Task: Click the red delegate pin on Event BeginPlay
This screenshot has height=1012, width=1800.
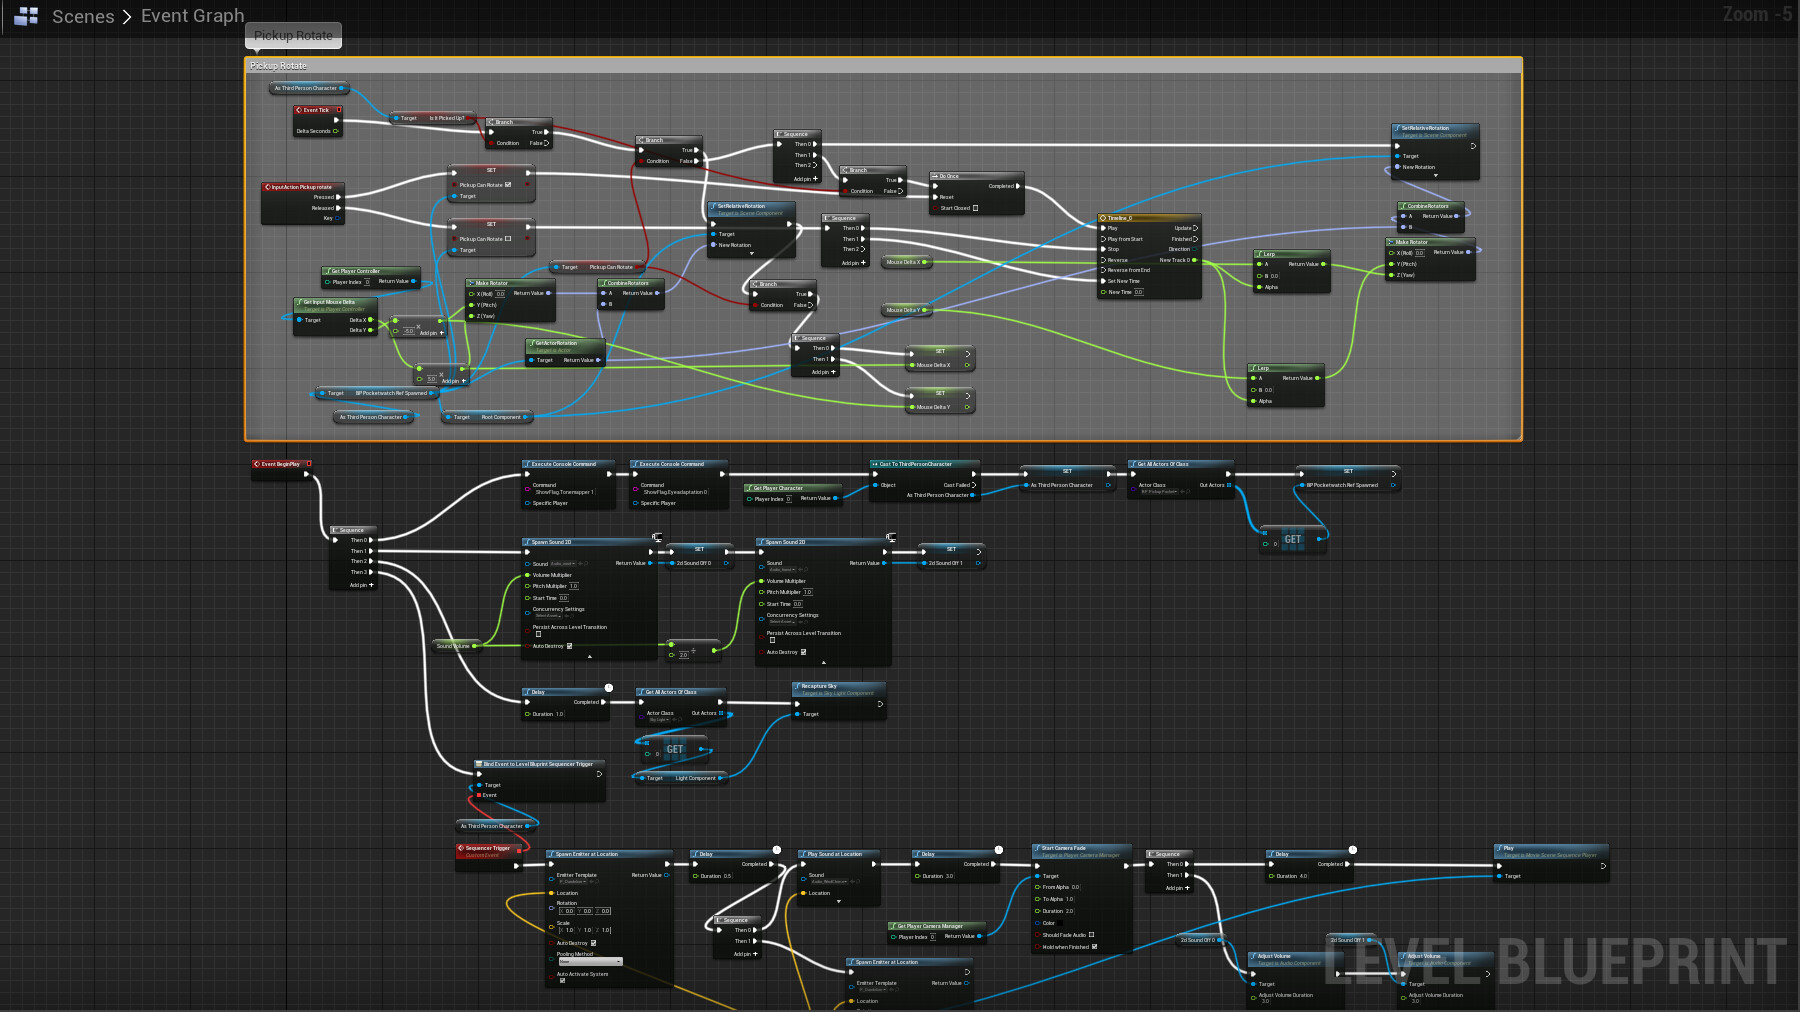Action: (309, 464)
